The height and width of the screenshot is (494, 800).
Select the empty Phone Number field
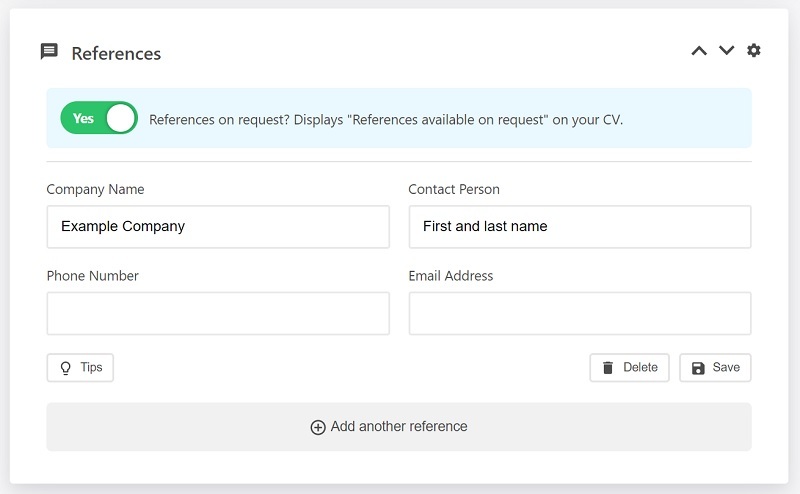pyautogui.click(x=218, y=313)
